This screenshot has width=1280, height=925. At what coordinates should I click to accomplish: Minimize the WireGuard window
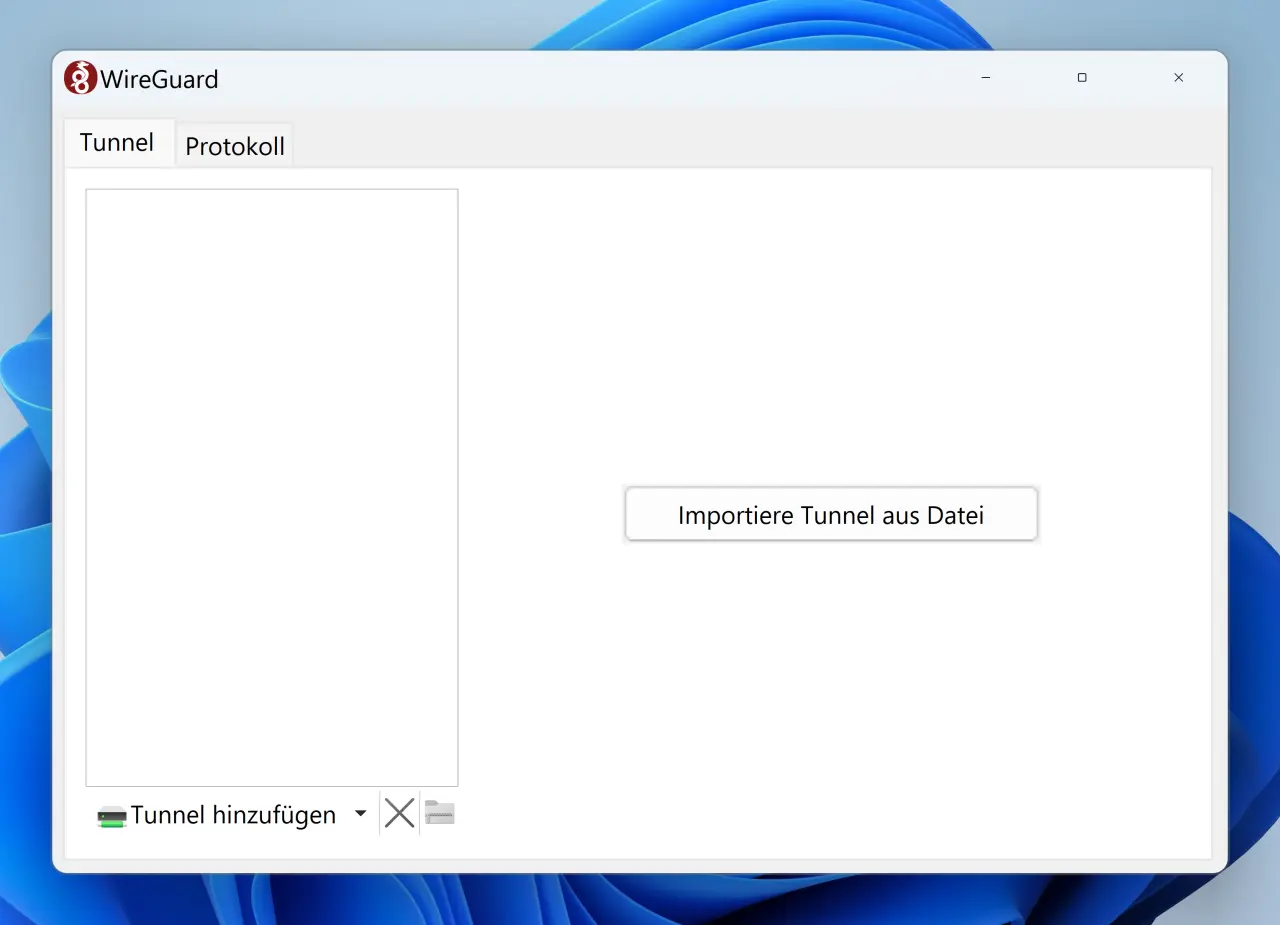click(985, 78)
